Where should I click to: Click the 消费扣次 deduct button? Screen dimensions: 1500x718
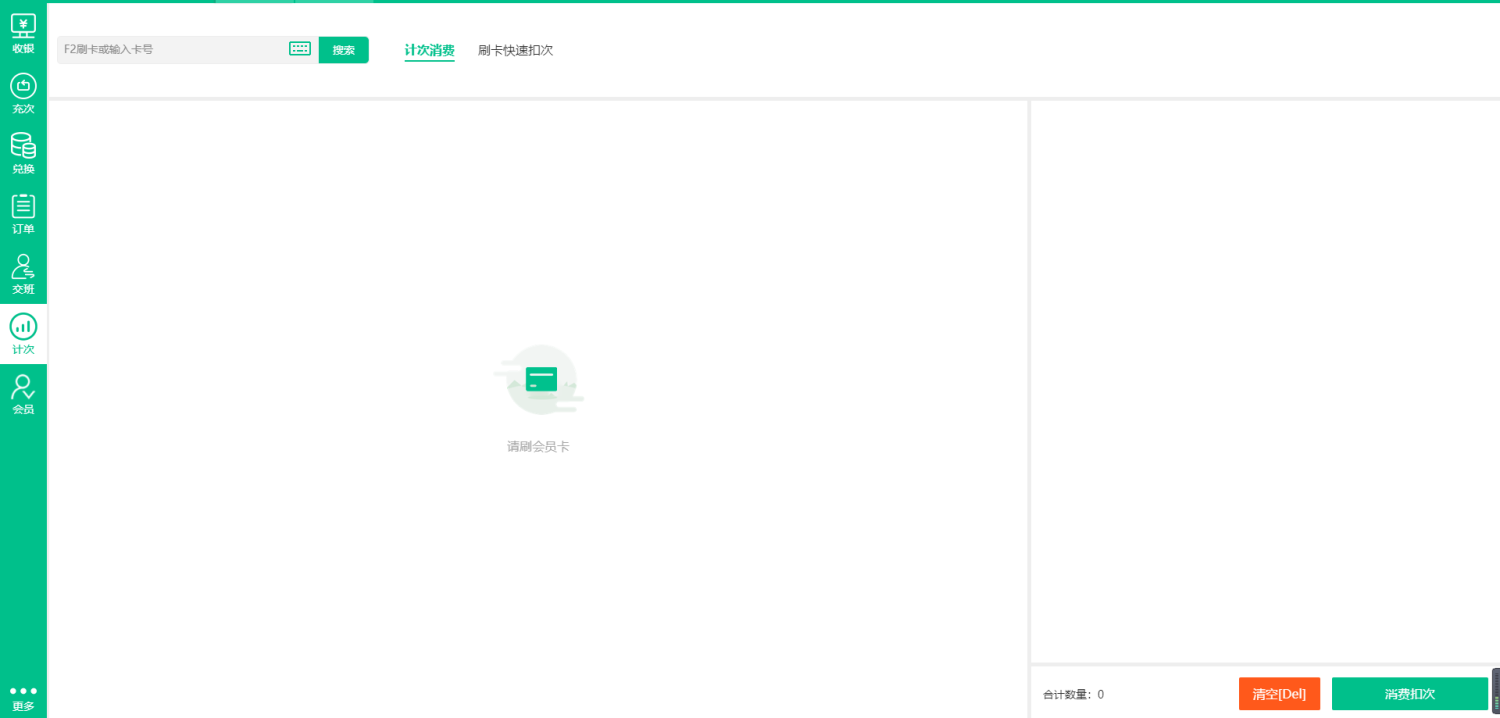tap(1408, 693)
